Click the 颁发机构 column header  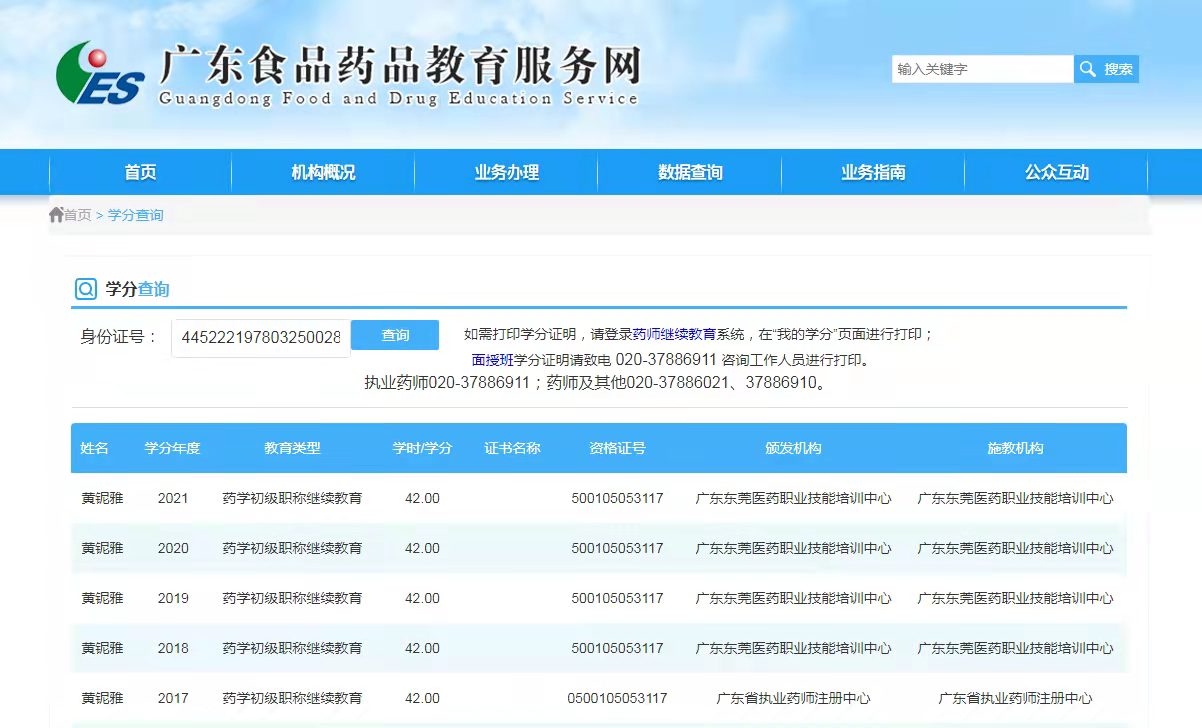793,448
